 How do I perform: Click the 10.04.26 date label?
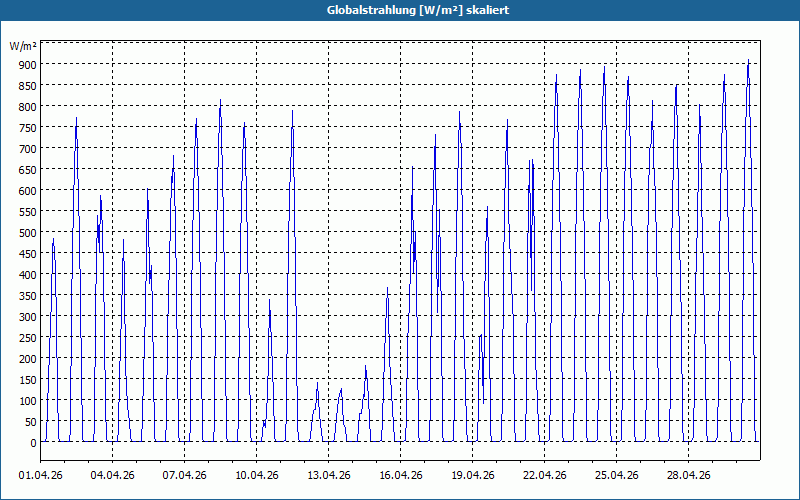click(x=257, y=475)
